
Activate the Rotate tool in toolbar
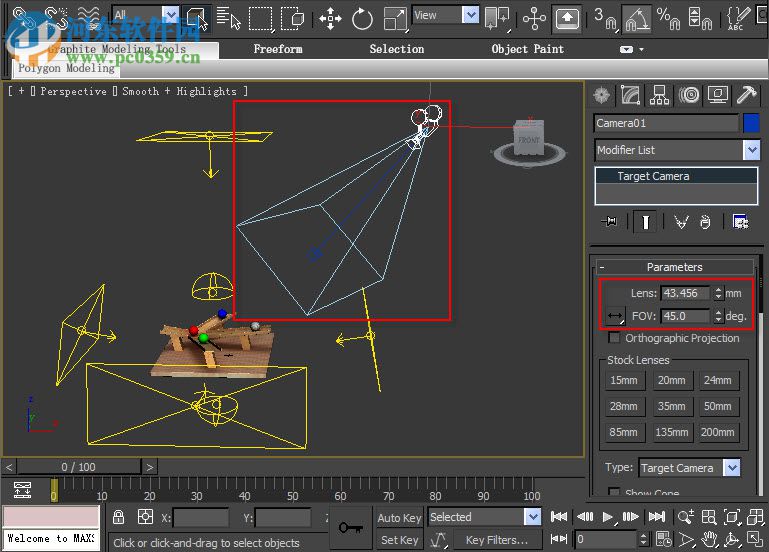pos(362,18)
